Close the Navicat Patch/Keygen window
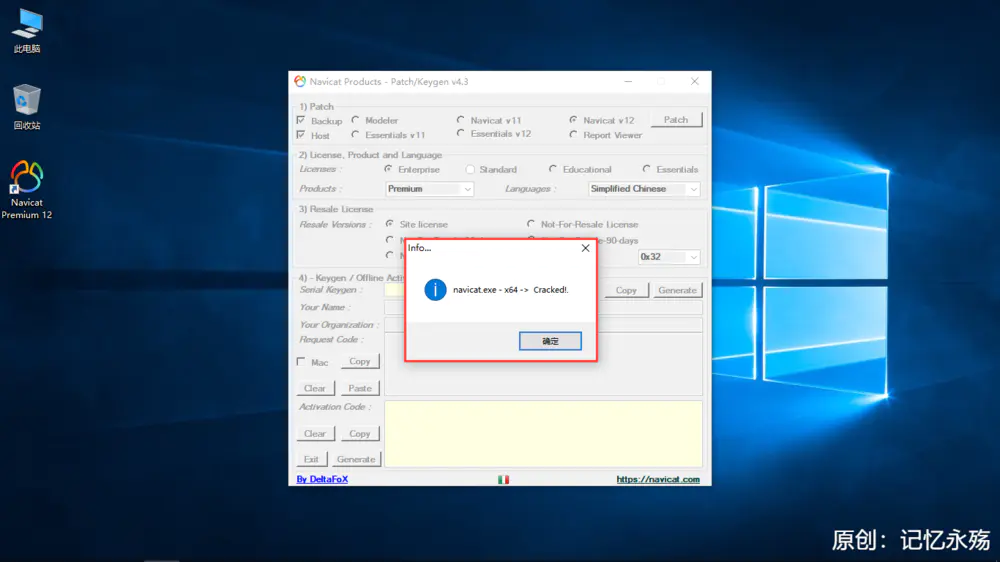 coord(695,82)
